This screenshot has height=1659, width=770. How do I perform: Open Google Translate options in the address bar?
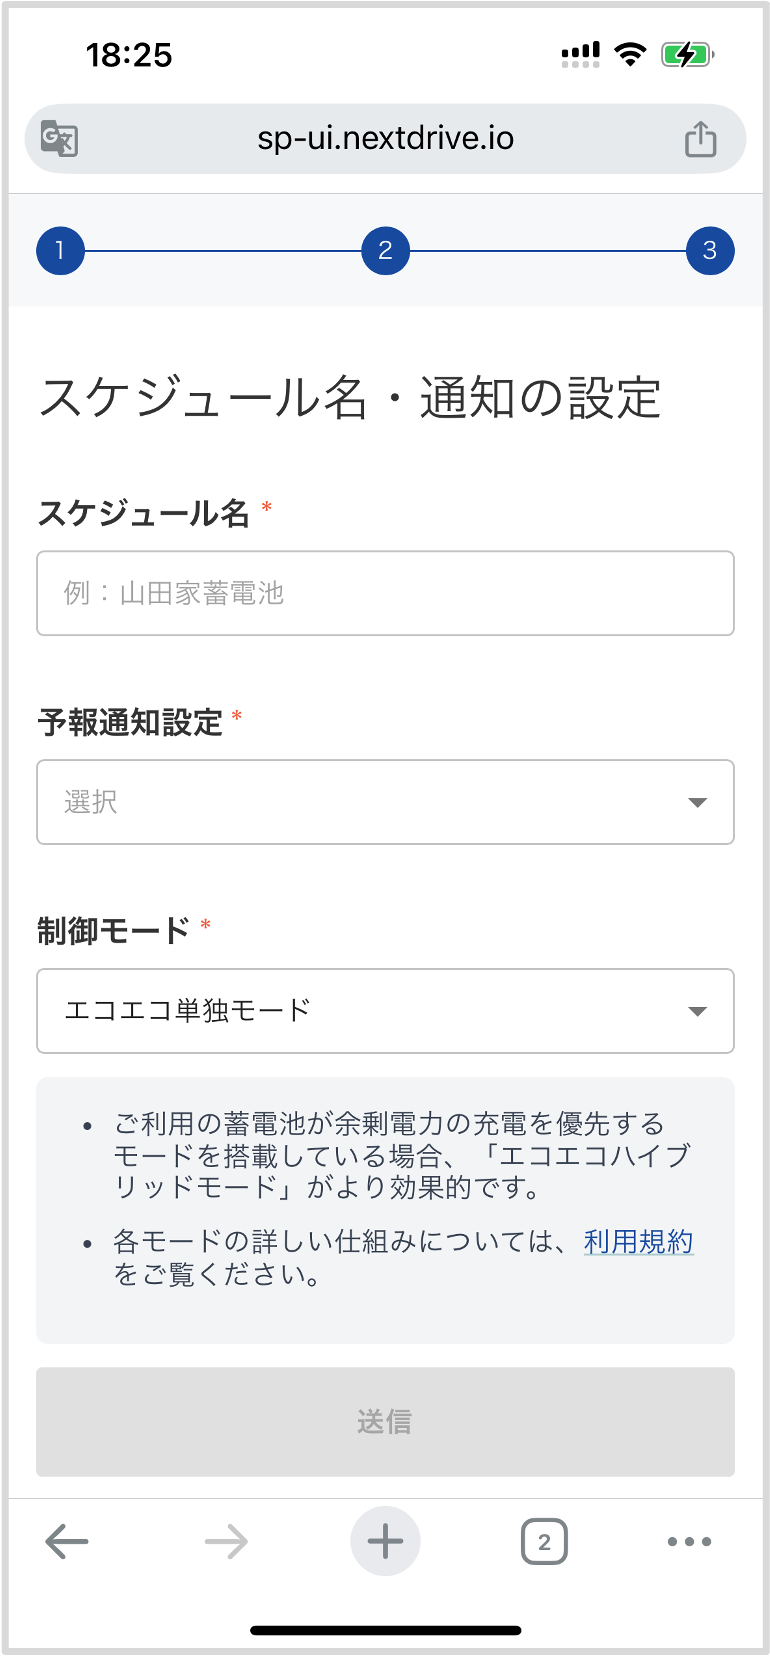(58, 139)
